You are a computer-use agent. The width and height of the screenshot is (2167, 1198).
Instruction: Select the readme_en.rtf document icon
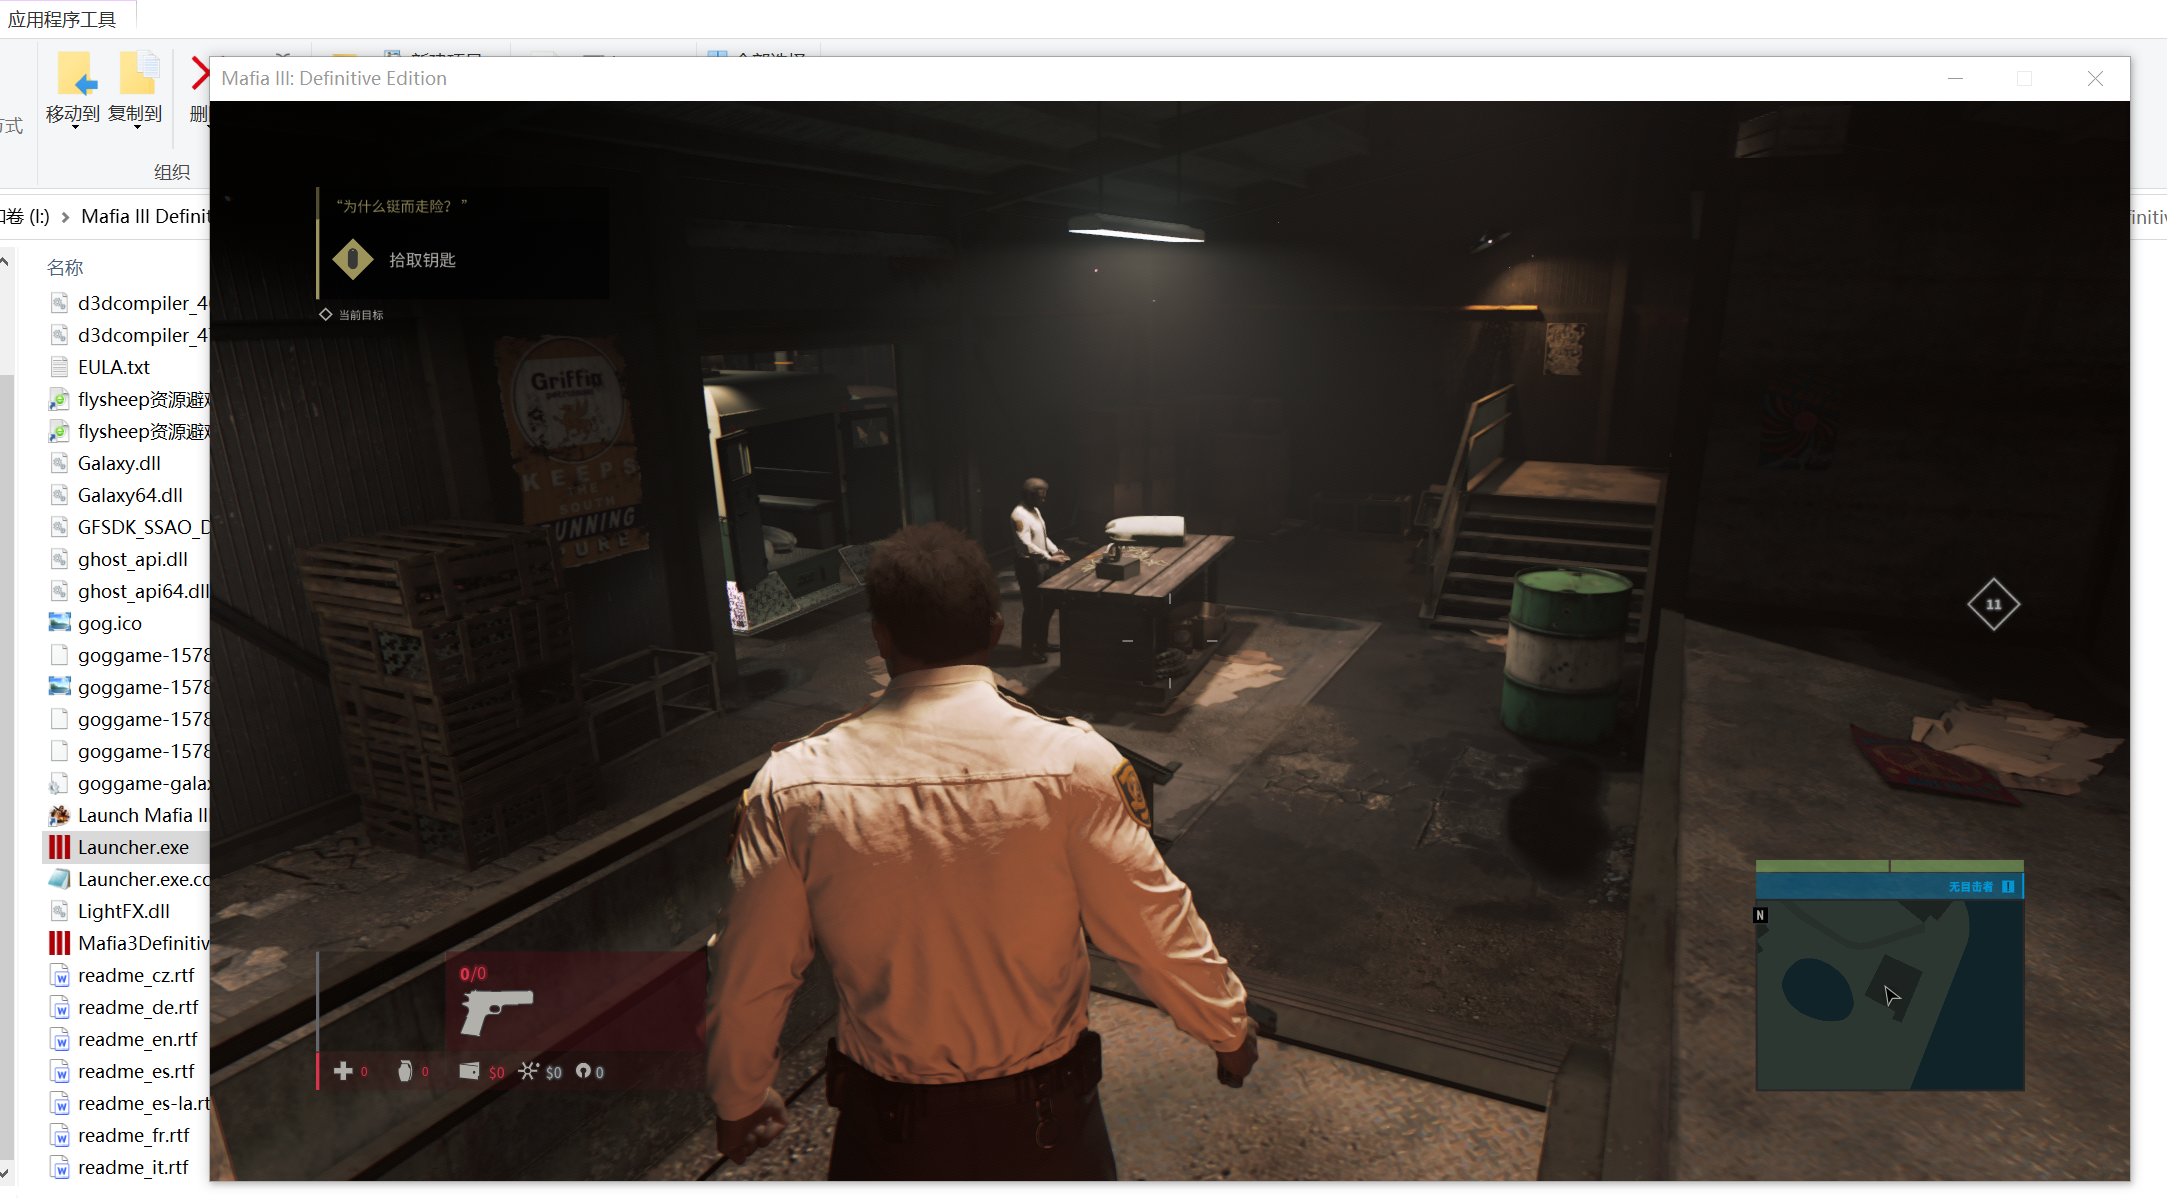tap(60, 1039)
